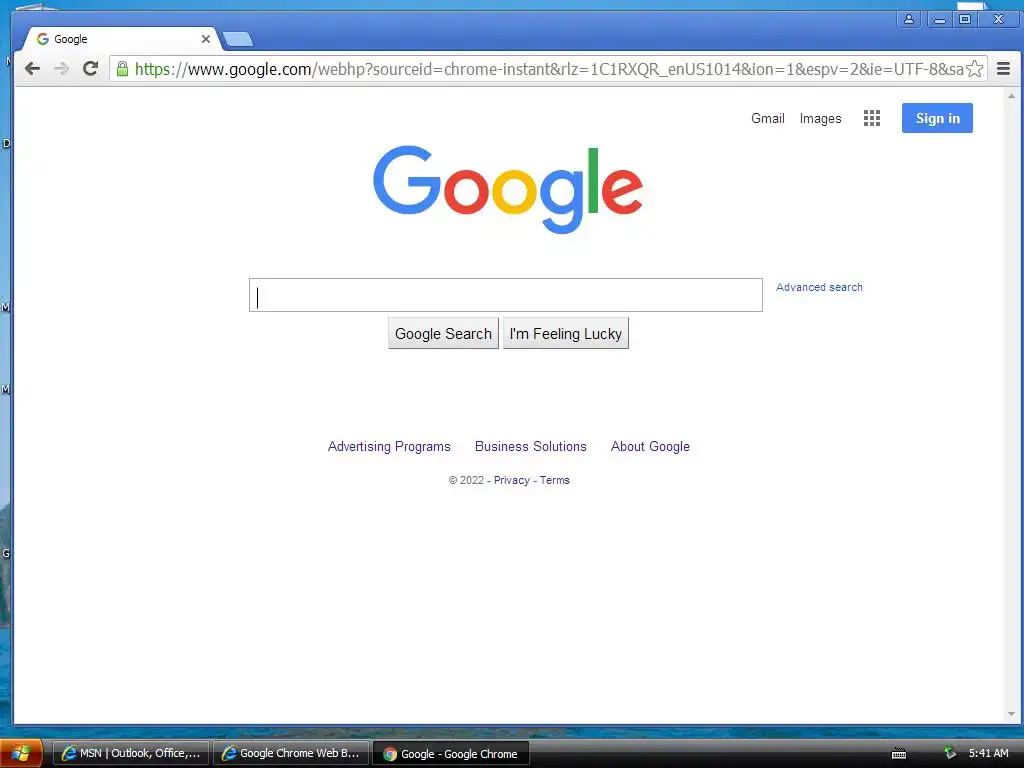Go back using the browser back arrow
This screenshot has height=768, width=1024.
tap(32, 69)
